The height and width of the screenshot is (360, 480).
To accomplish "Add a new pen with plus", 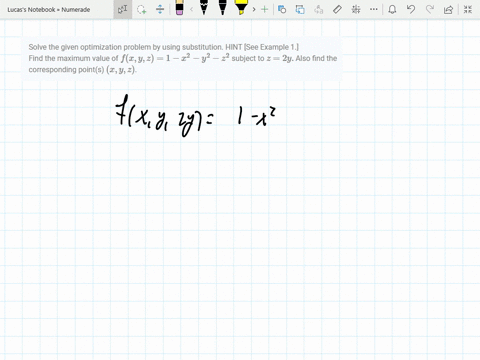I will [264, 9].
